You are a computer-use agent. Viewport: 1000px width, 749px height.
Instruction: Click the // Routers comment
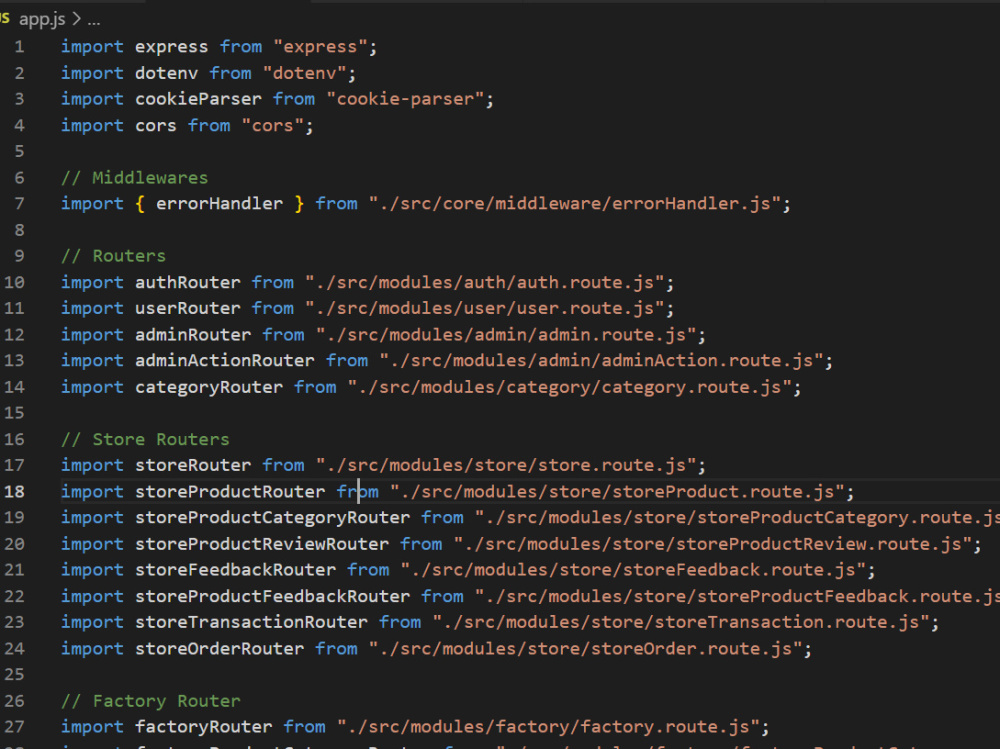pyautogui.click(x=114, y=256)
